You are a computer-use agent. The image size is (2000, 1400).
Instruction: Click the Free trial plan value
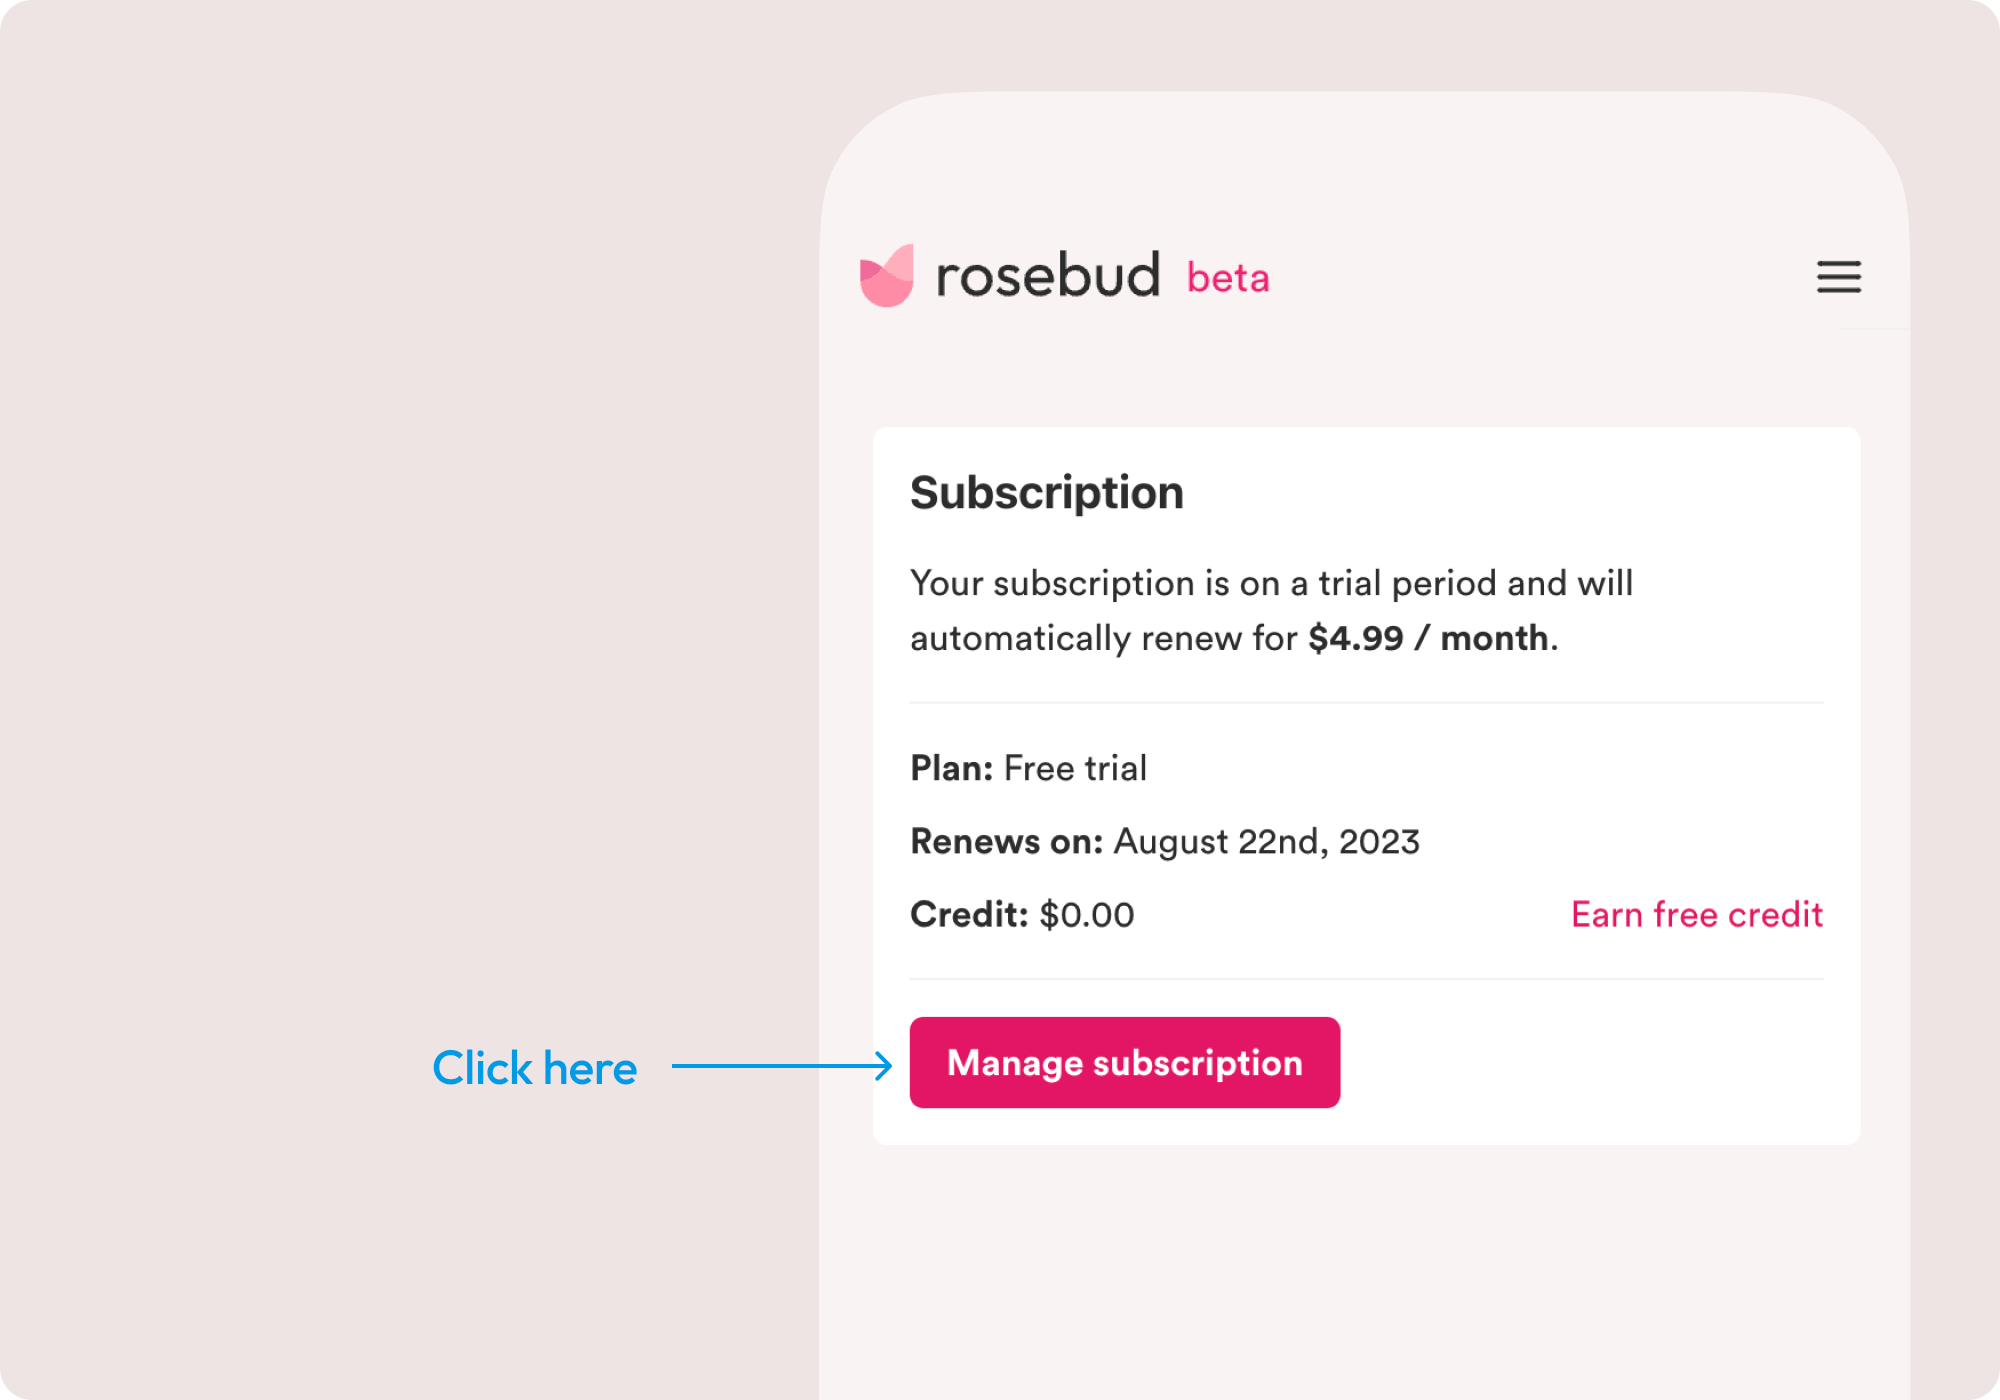(x=1075, y=768)
